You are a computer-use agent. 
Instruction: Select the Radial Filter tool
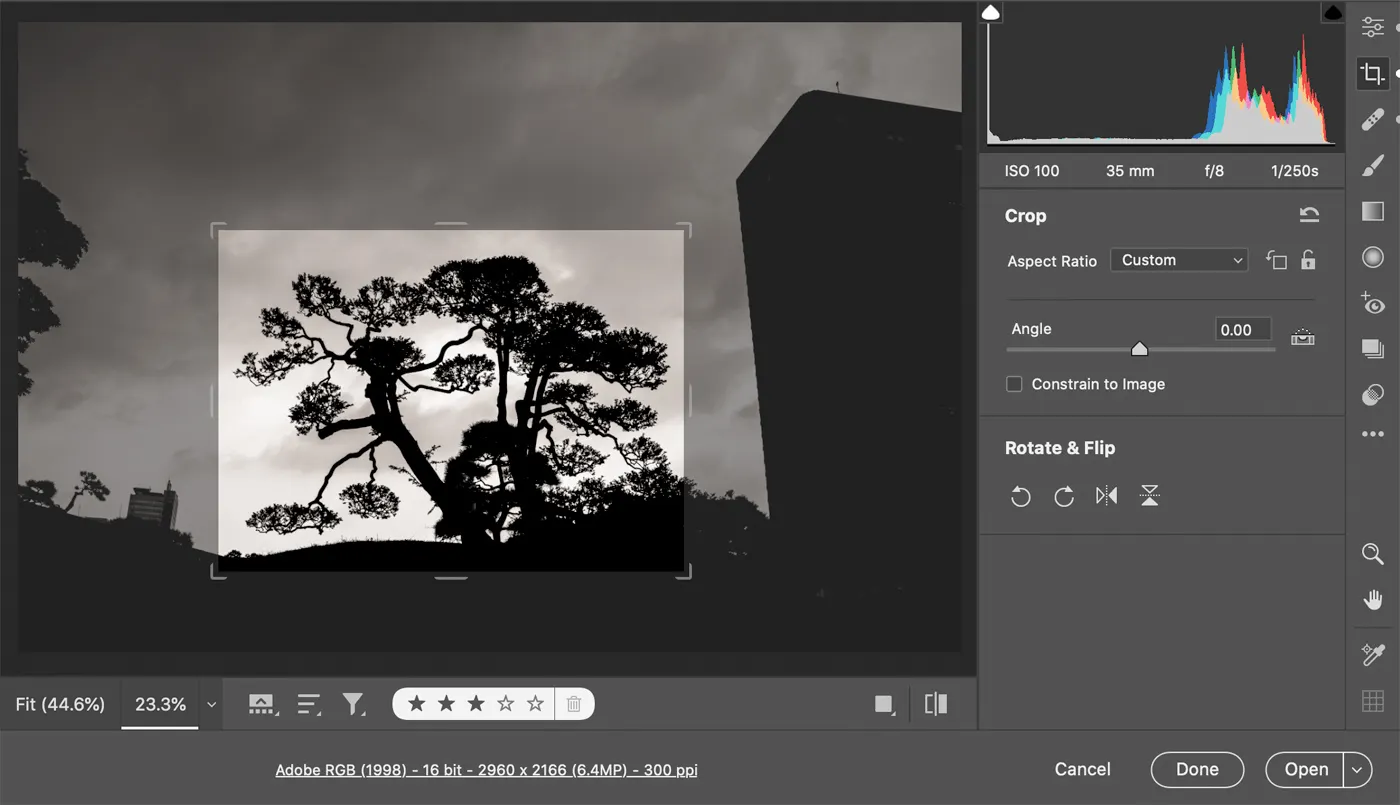1372,258
